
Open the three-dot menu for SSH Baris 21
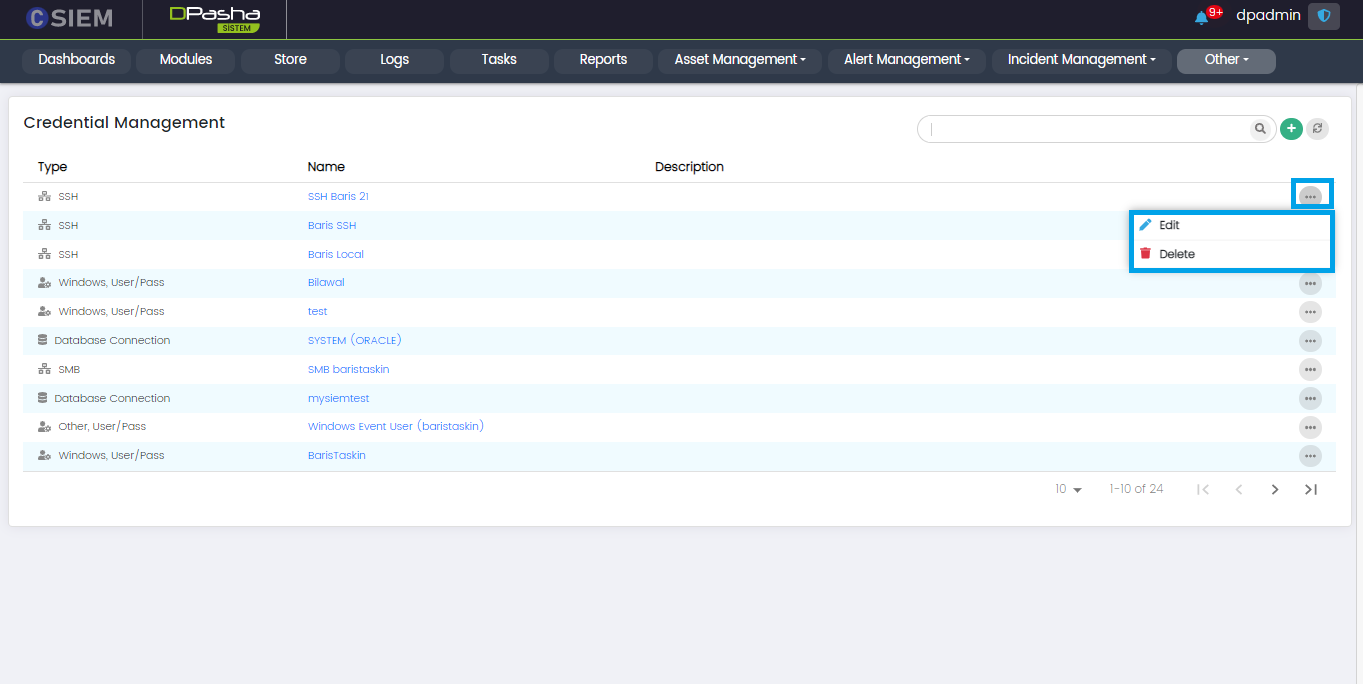point(1310,197)
